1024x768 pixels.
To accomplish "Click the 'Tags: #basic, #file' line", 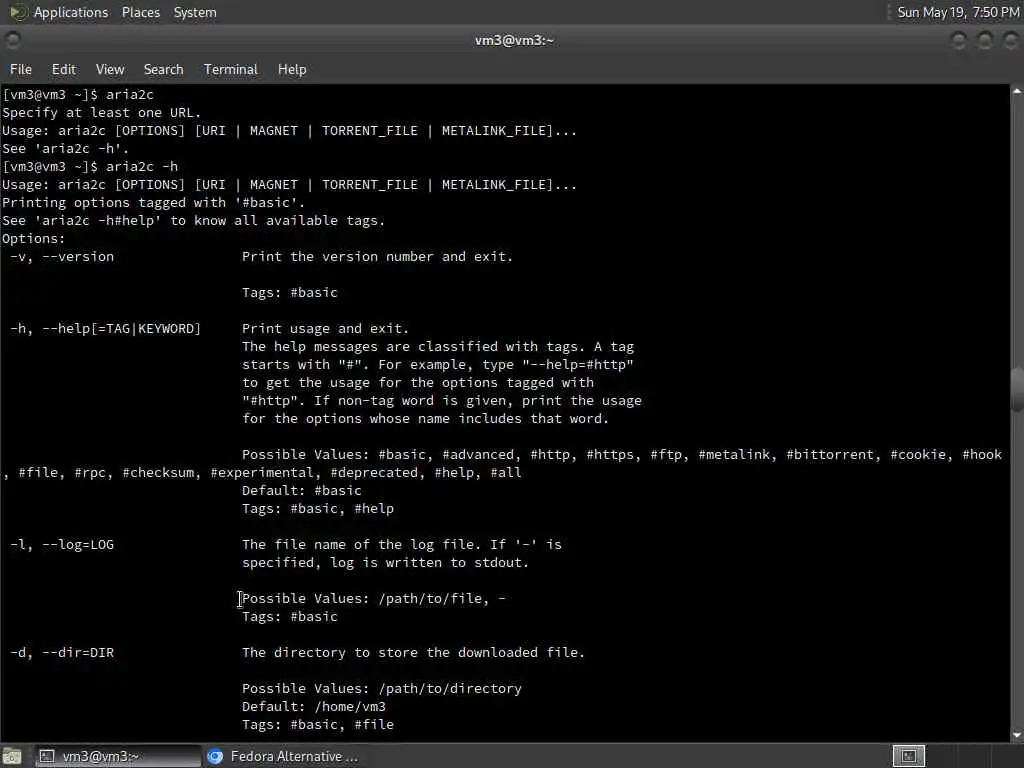I will [x=317, y=724].
